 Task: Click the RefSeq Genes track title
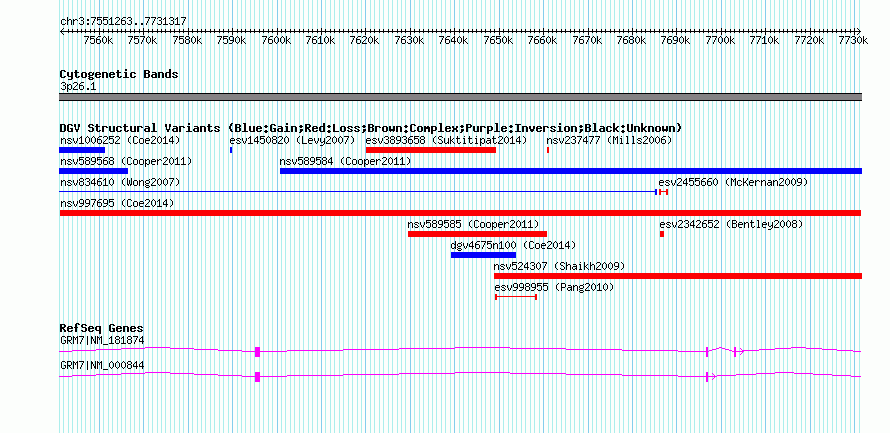click(102, 329)
